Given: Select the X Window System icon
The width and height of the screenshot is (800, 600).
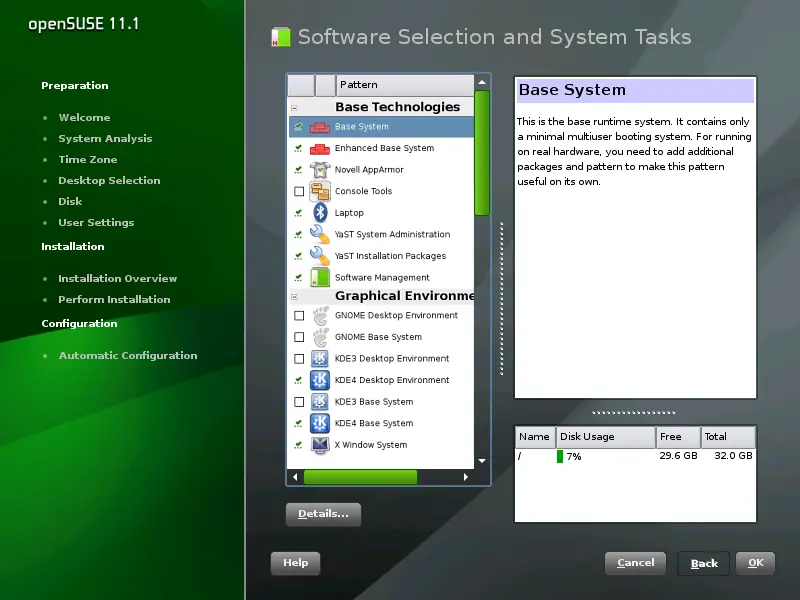Looking at the screenshot, I should point(322,444).
